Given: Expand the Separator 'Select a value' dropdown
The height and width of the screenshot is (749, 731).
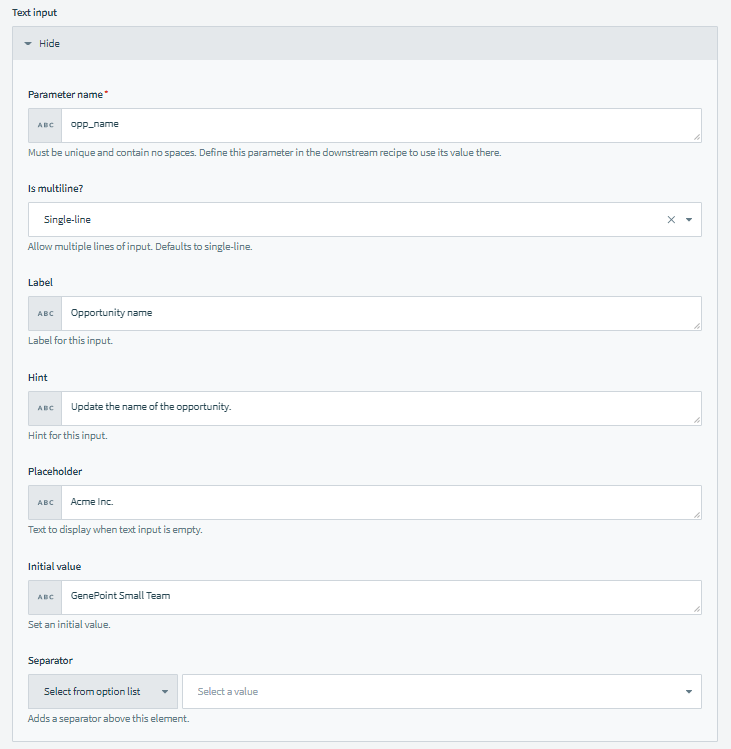Looking at the screenshot, I should pyautogui.click(x=441, y=691).
